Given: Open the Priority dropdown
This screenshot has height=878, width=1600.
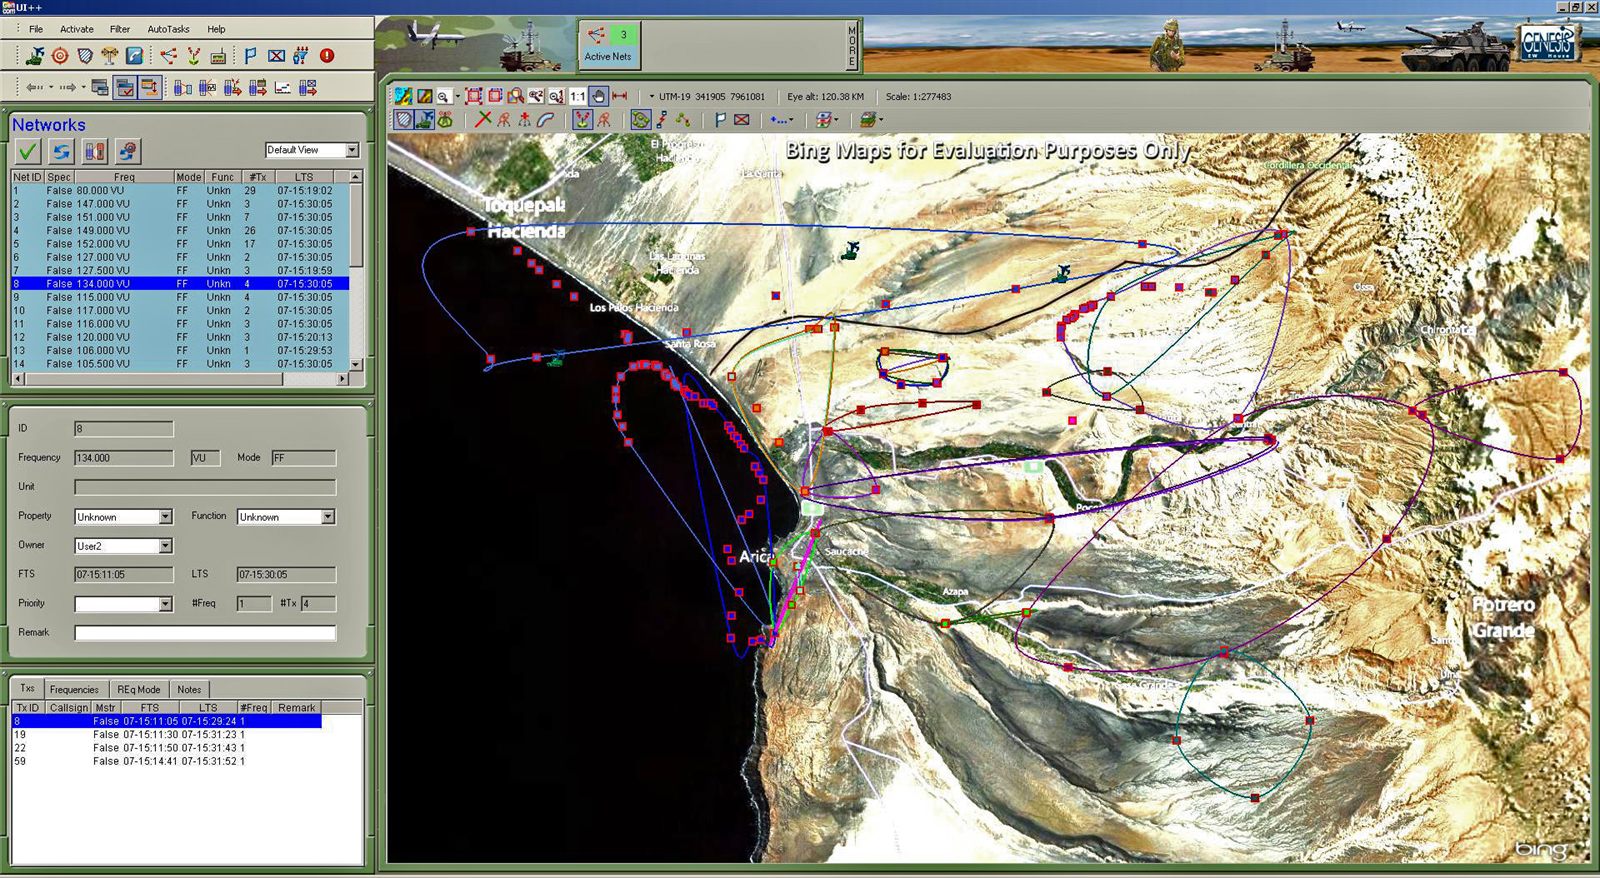Looking at the screenshot, I should coord(165,604).
